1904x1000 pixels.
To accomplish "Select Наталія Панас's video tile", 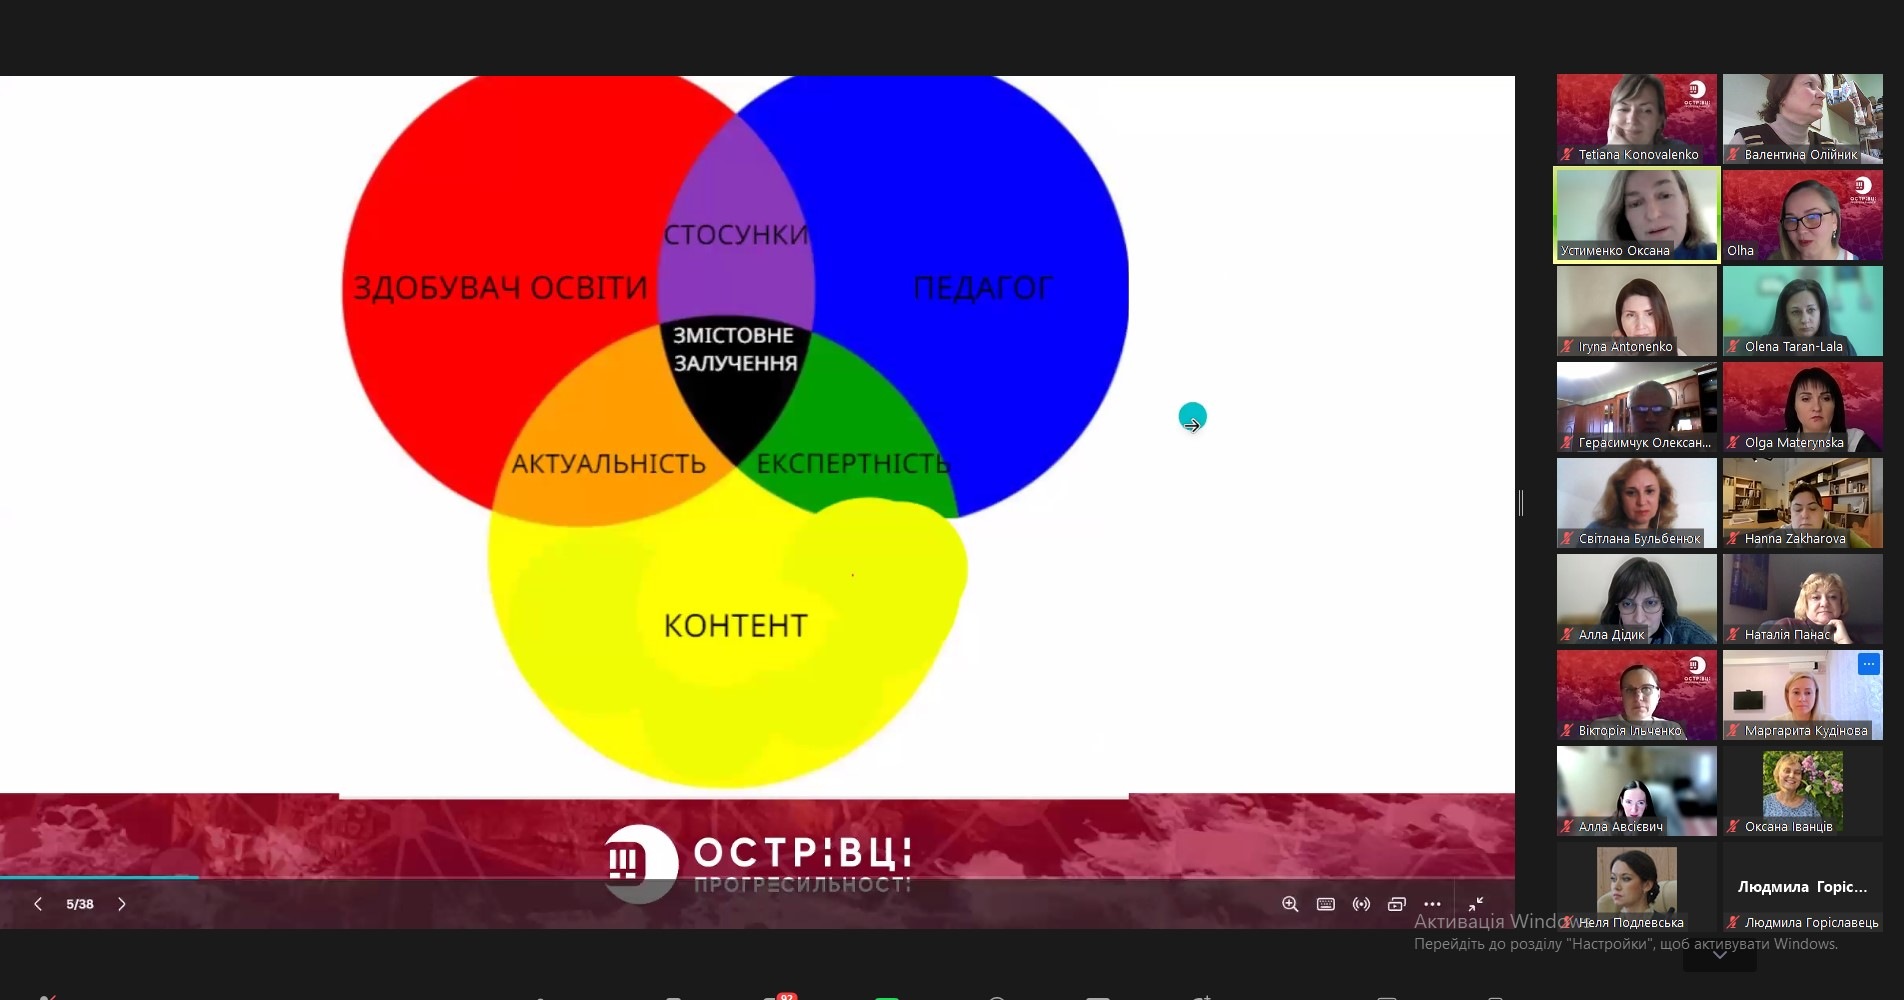I will (1803, 599).
